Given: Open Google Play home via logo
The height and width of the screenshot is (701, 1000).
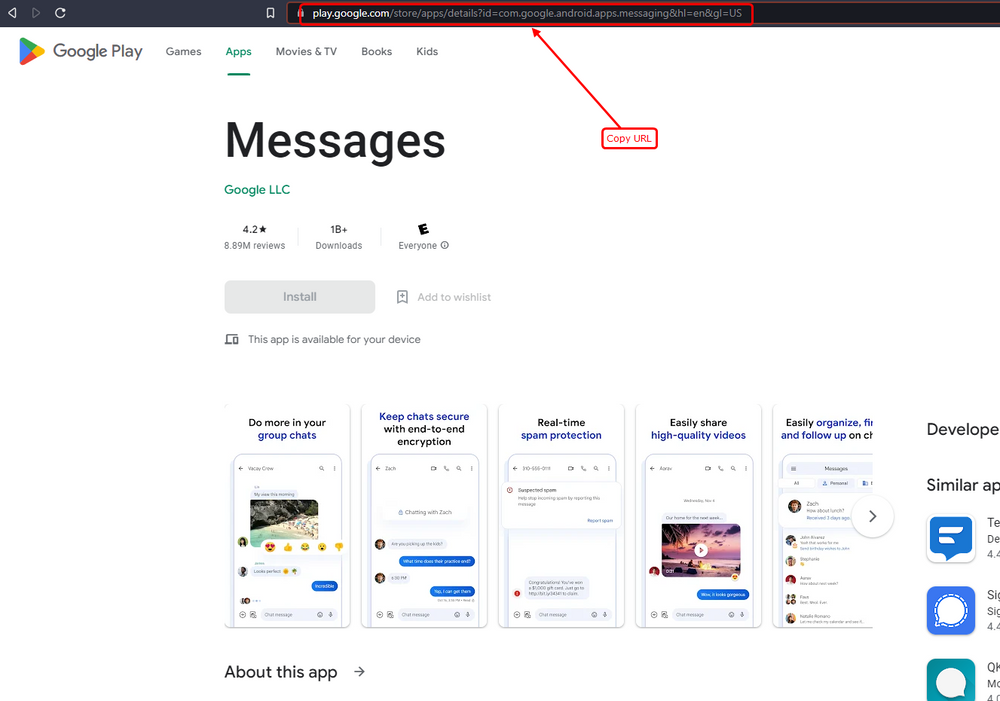Looking at the screenshot, I should pos(80,51).
